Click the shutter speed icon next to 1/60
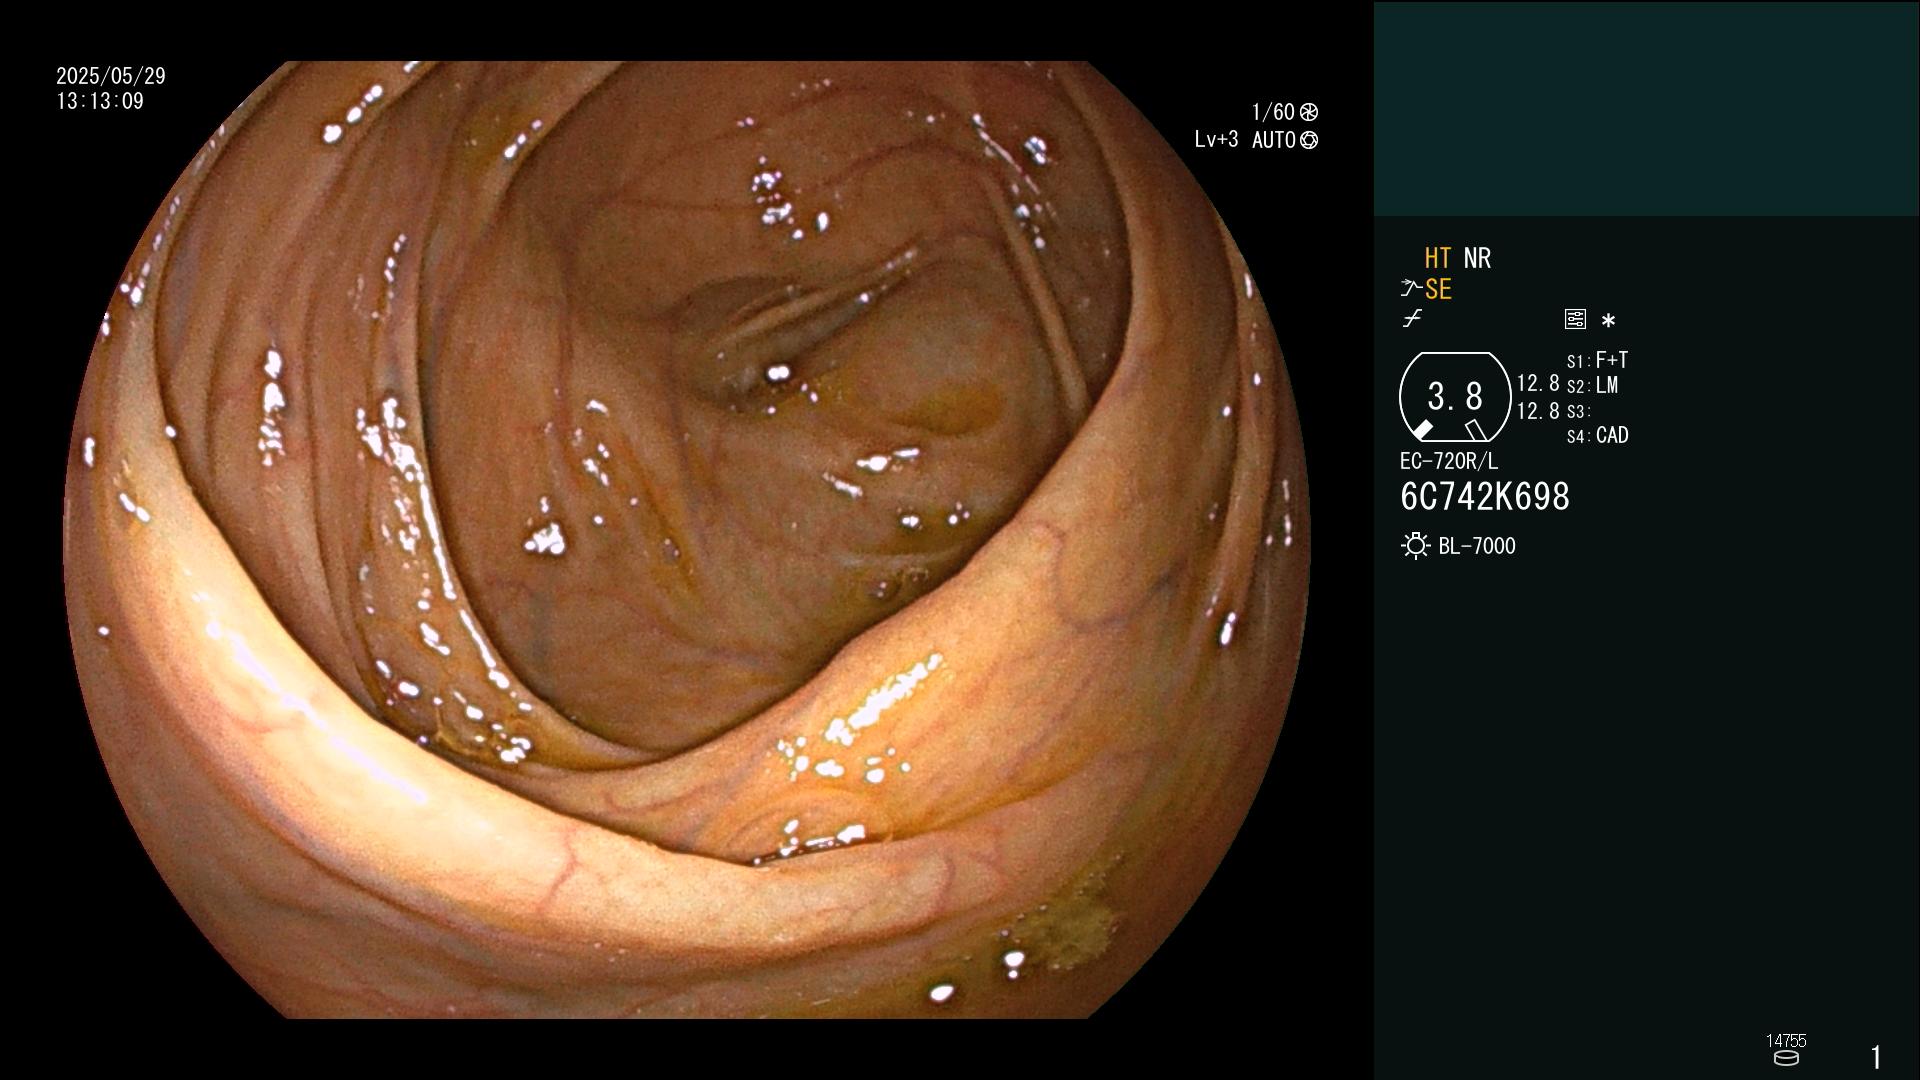This screenshot has height=1080, width=1920. click(1309, 112)
